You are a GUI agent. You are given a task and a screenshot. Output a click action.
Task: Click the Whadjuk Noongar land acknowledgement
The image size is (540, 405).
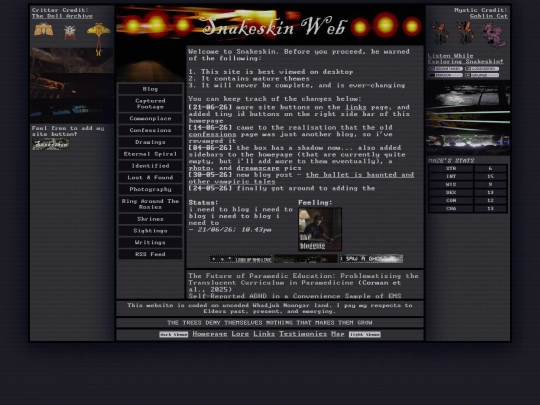270,308
